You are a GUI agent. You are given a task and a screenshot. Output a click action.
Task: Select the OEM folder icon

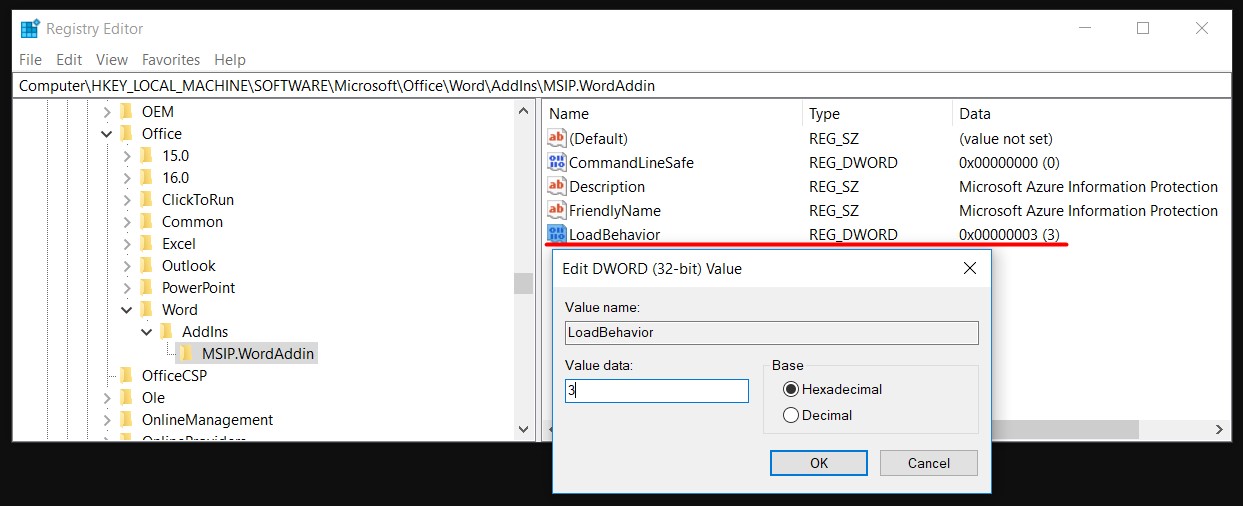pos(126,112)
